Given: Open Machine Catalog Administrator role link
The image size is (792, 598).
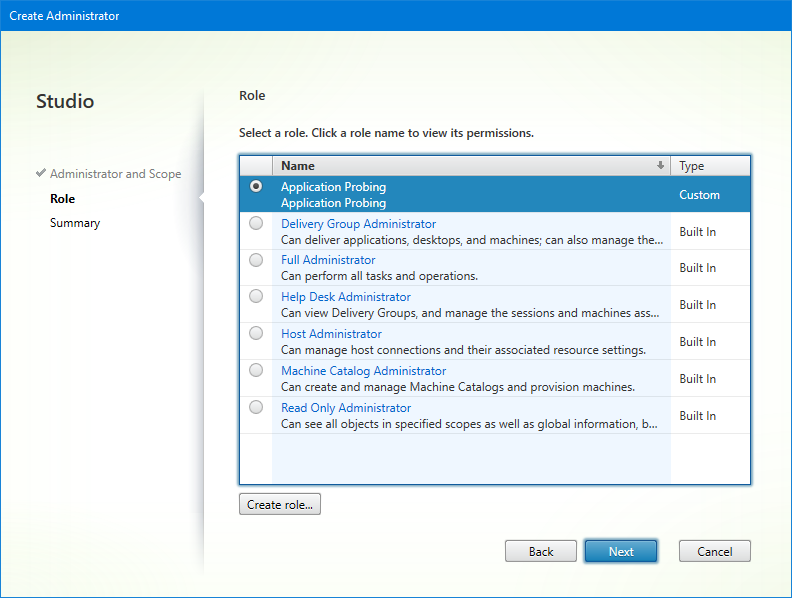Looking at the screenshot, I should (363, 371).
